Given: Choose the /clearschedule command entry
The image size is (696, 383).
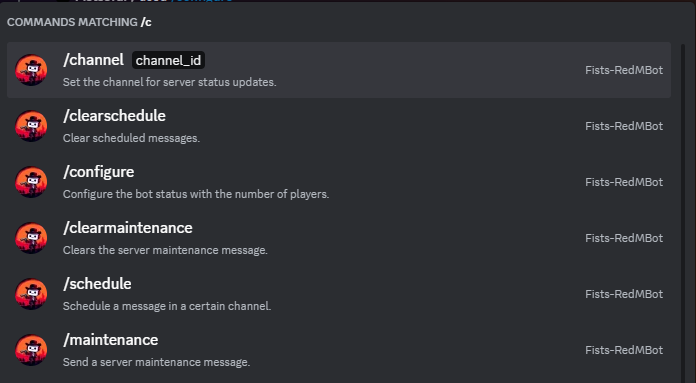Looking at the screenshot, I should click(x=339, y=126).
